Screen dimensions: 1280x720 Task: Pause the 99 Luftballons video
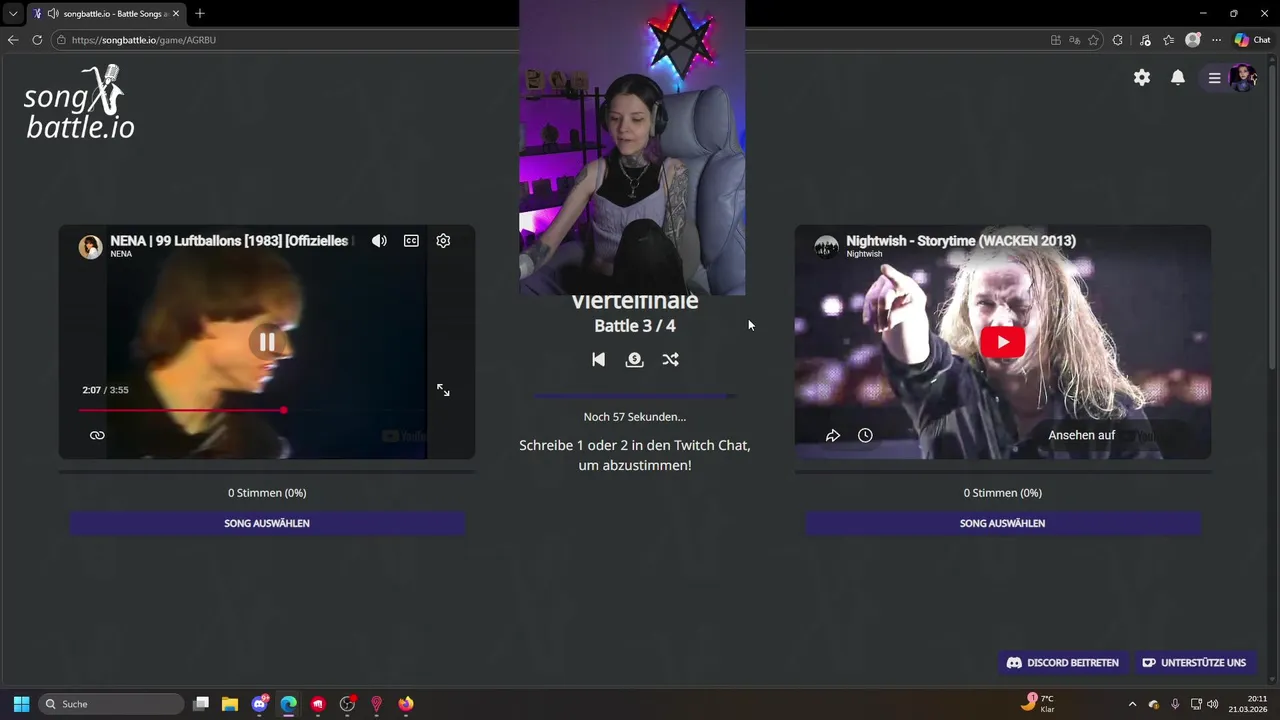[x=267, y=342]
